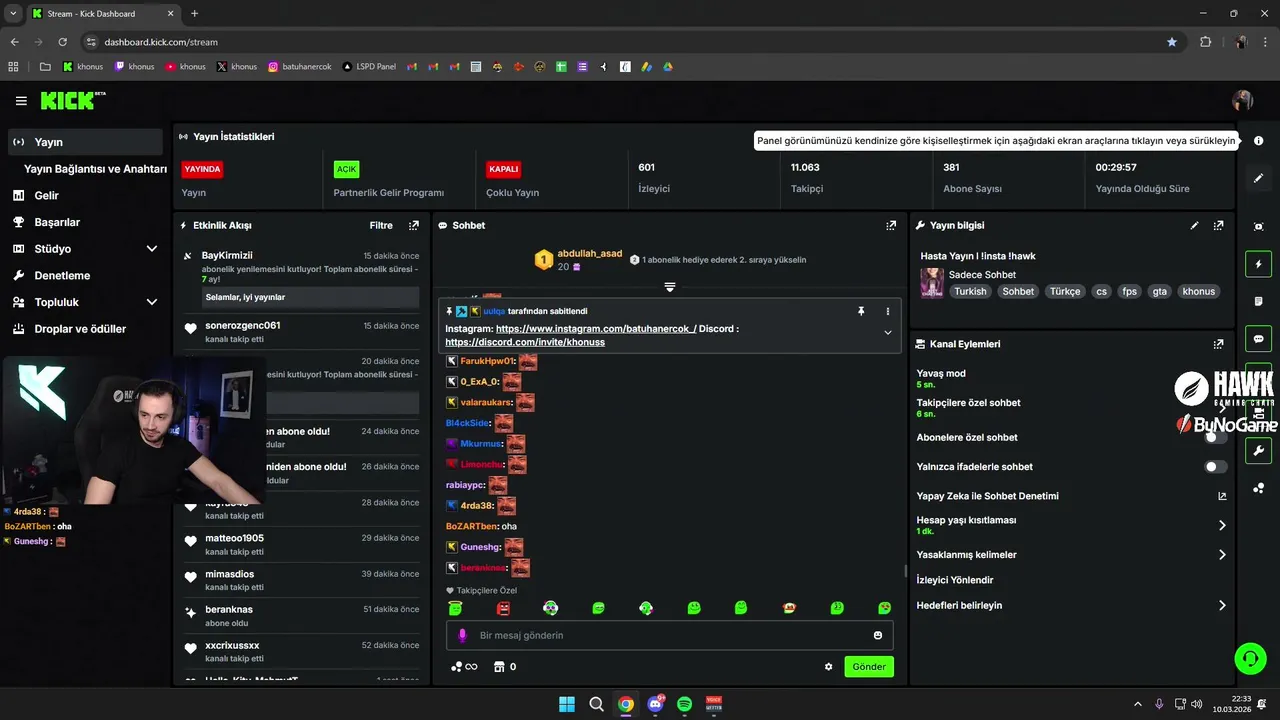Image resolution: width=1280 pixels, height=720 pixels.
Task: Pop out the Yayın bilgisi panel
Action: [1218, 226]
